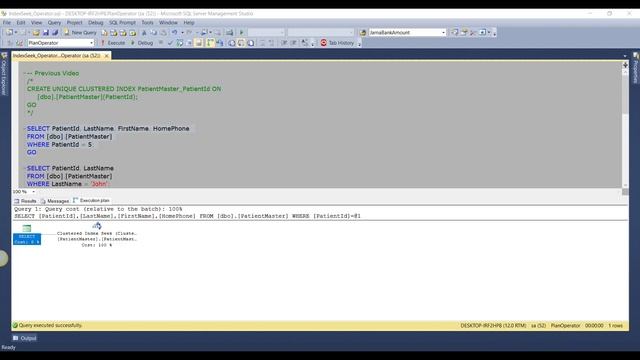Image resolution: width=640 pixels, height=360 pixels.
Task: Open the Object Explorer side tab
Action: point(4,73)
